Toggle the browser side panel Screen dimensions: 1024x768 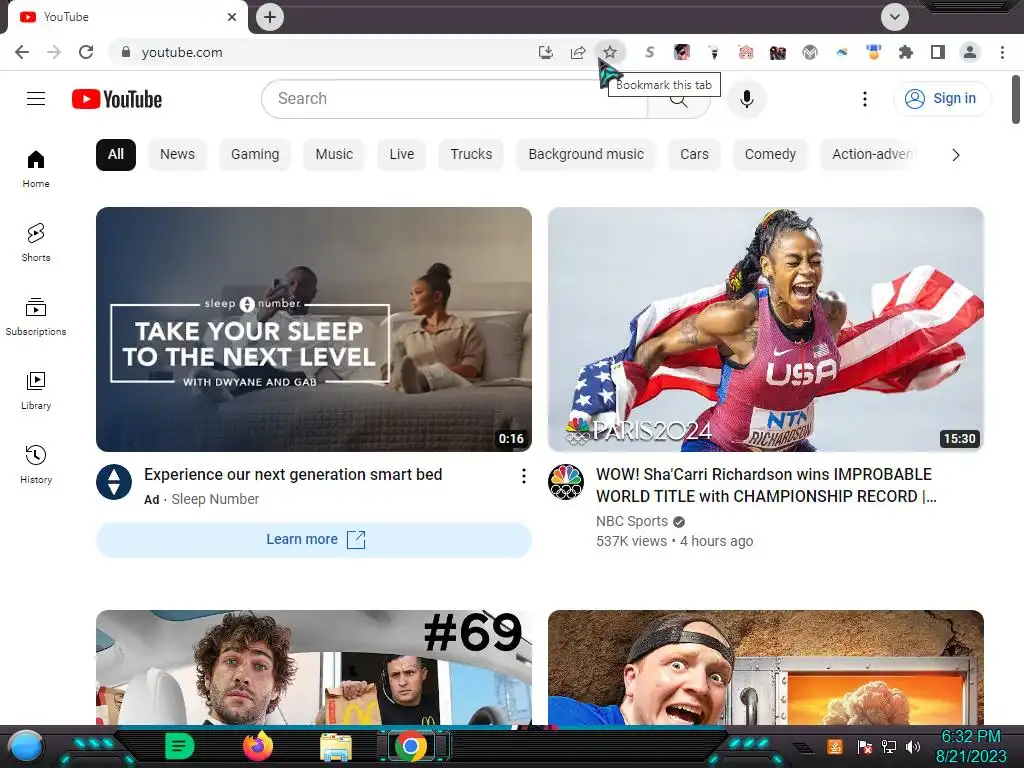pos(937,52)
